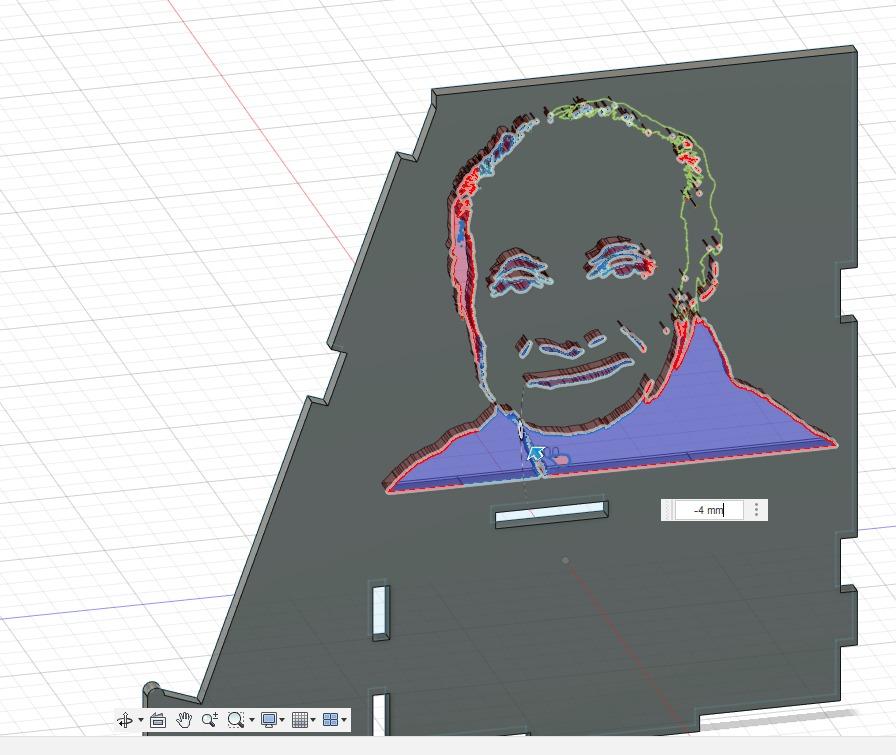Click the Viewports layout icon
The image size is (896, 755).
coord(330,720)
